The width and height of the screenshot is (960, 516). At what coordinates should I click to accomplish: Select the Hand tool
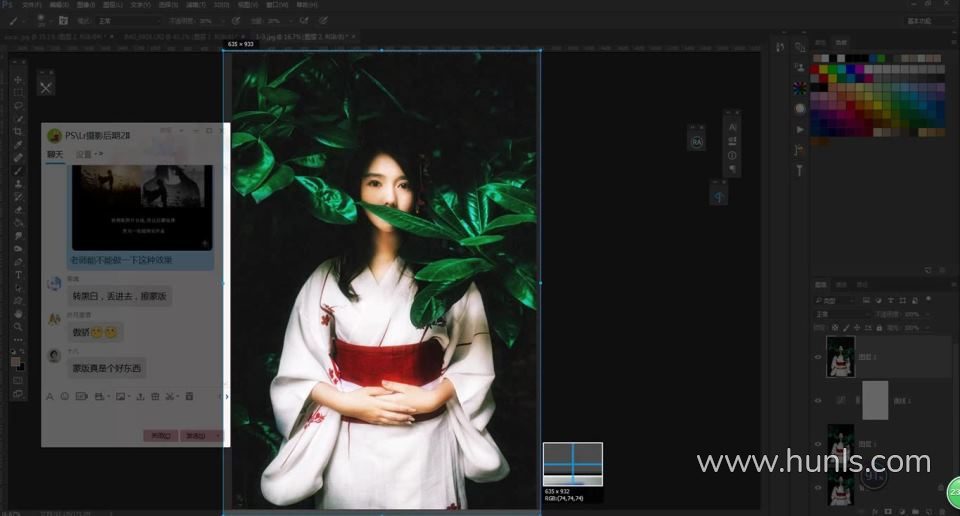pyautogui.click(x=18, y=313)
